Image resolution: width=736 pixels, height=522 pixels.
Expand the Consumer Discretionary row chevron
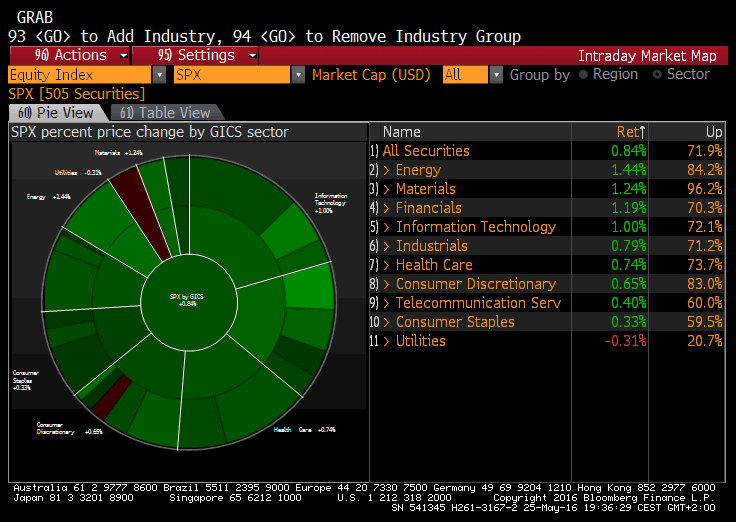tap(386, 284)
